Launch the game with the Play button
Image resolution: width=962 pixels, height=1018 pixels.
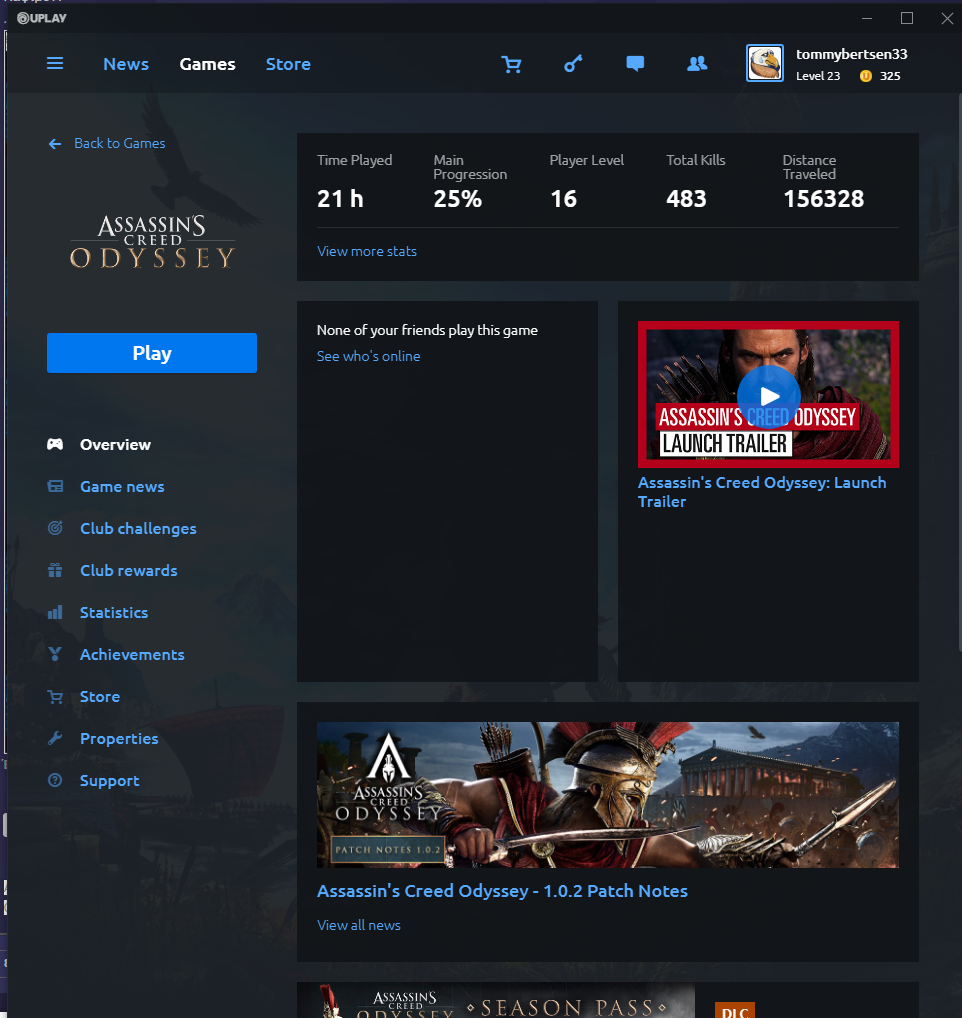pos(152,353)
